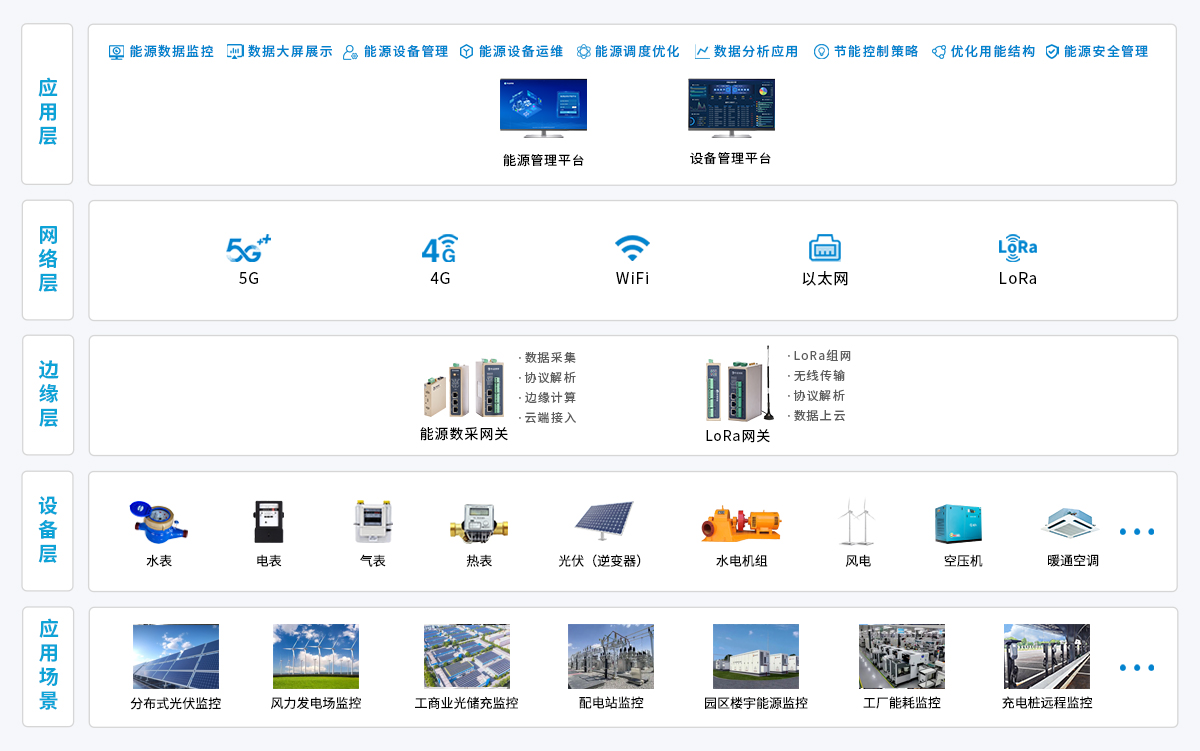1200x751 pixels.
Task: Select the 4G network icon
Action: (x=440, y=248)
